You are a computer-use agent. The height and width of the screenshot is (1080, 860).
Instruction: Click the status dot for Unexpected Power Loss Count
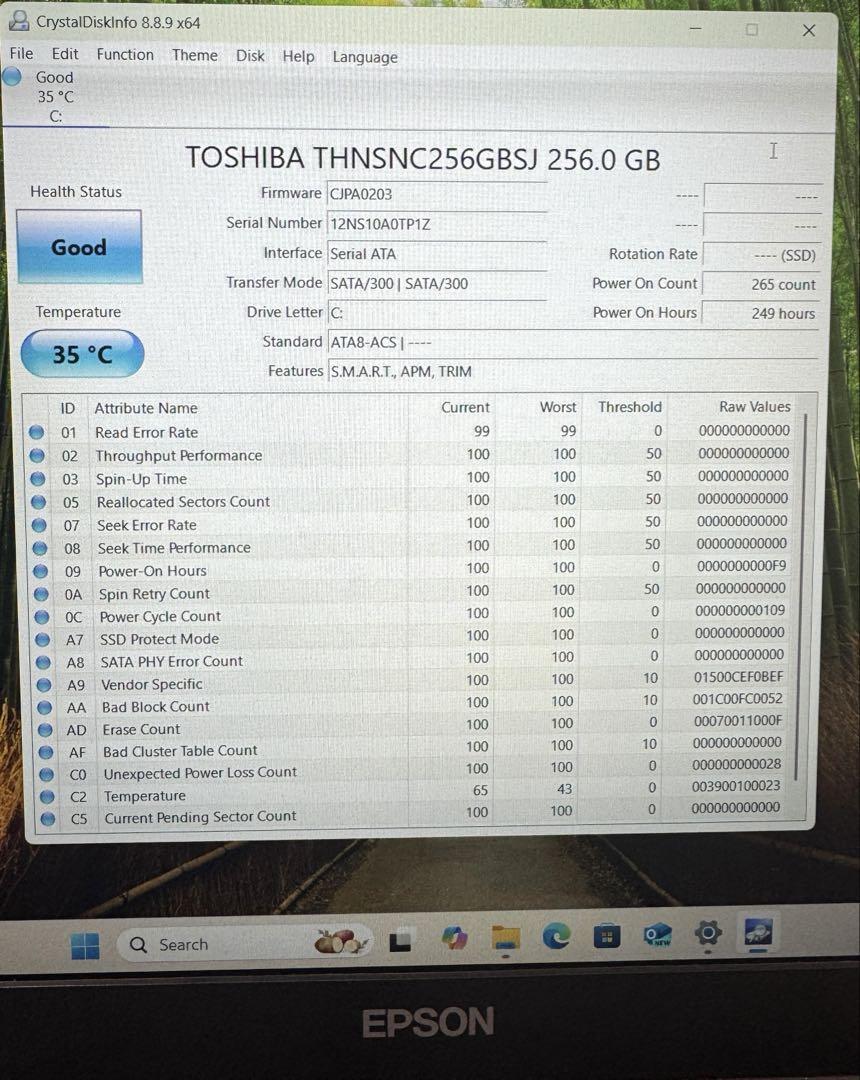coord(47,774)
